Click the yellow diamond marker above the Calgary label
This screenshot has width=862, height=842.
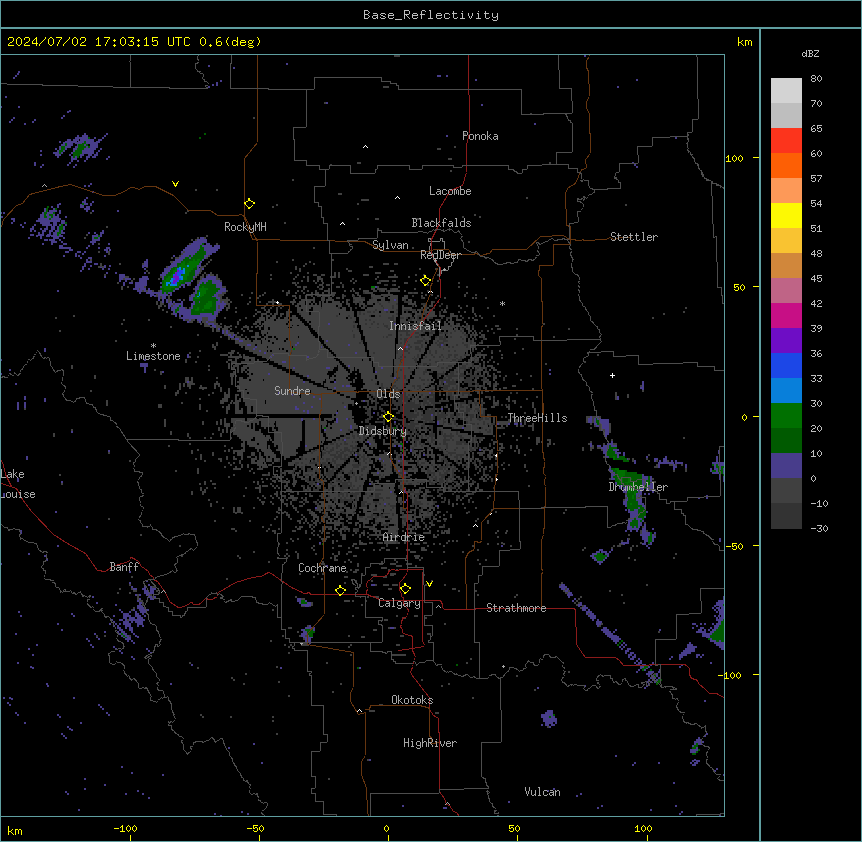point(405,589)
